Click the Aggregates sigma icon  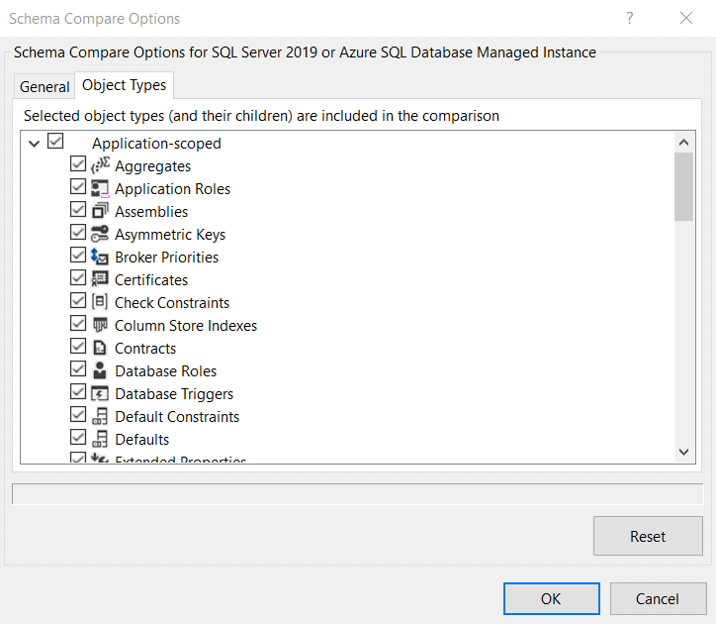pyautogui.click(x=100, y=165)
